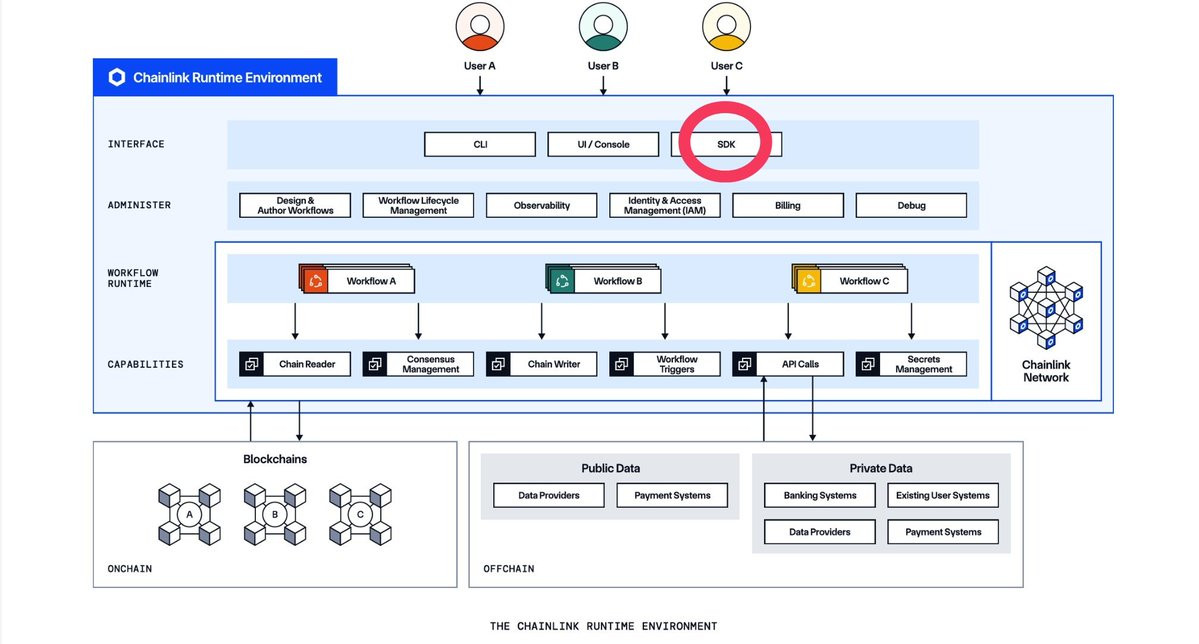
Task: Click the Workflow Triggers label
Action: click(677, 364)
